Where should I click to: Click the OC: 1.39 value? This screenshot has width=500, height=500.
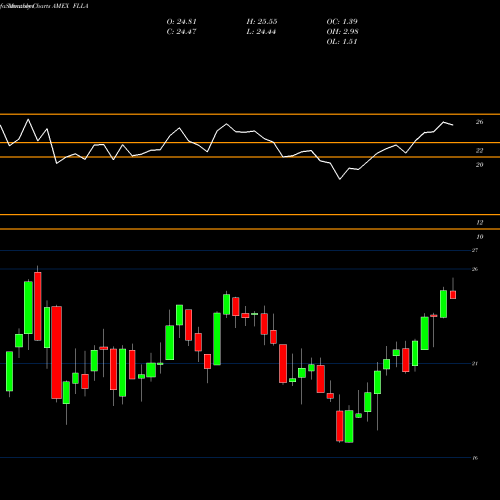342,22
